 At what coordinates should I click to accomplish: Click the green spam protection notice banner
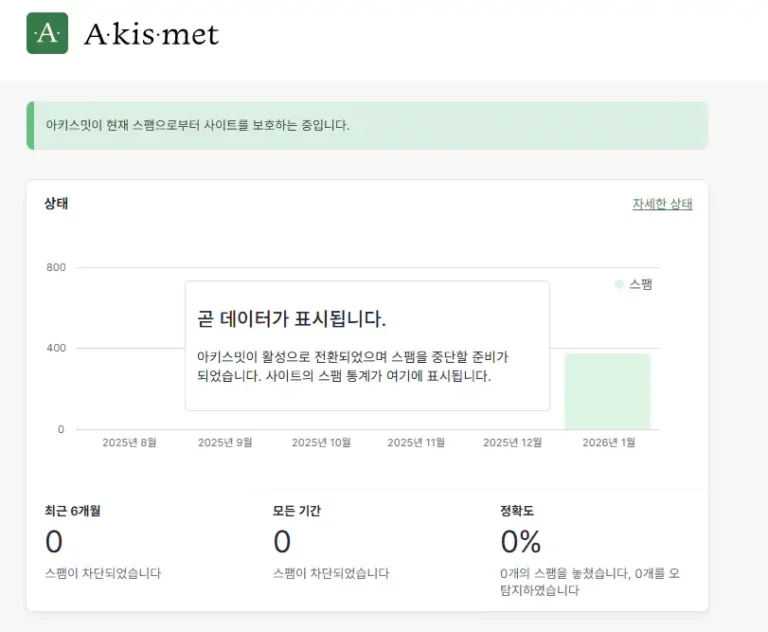pyautogui.click(x=367, y=126)
